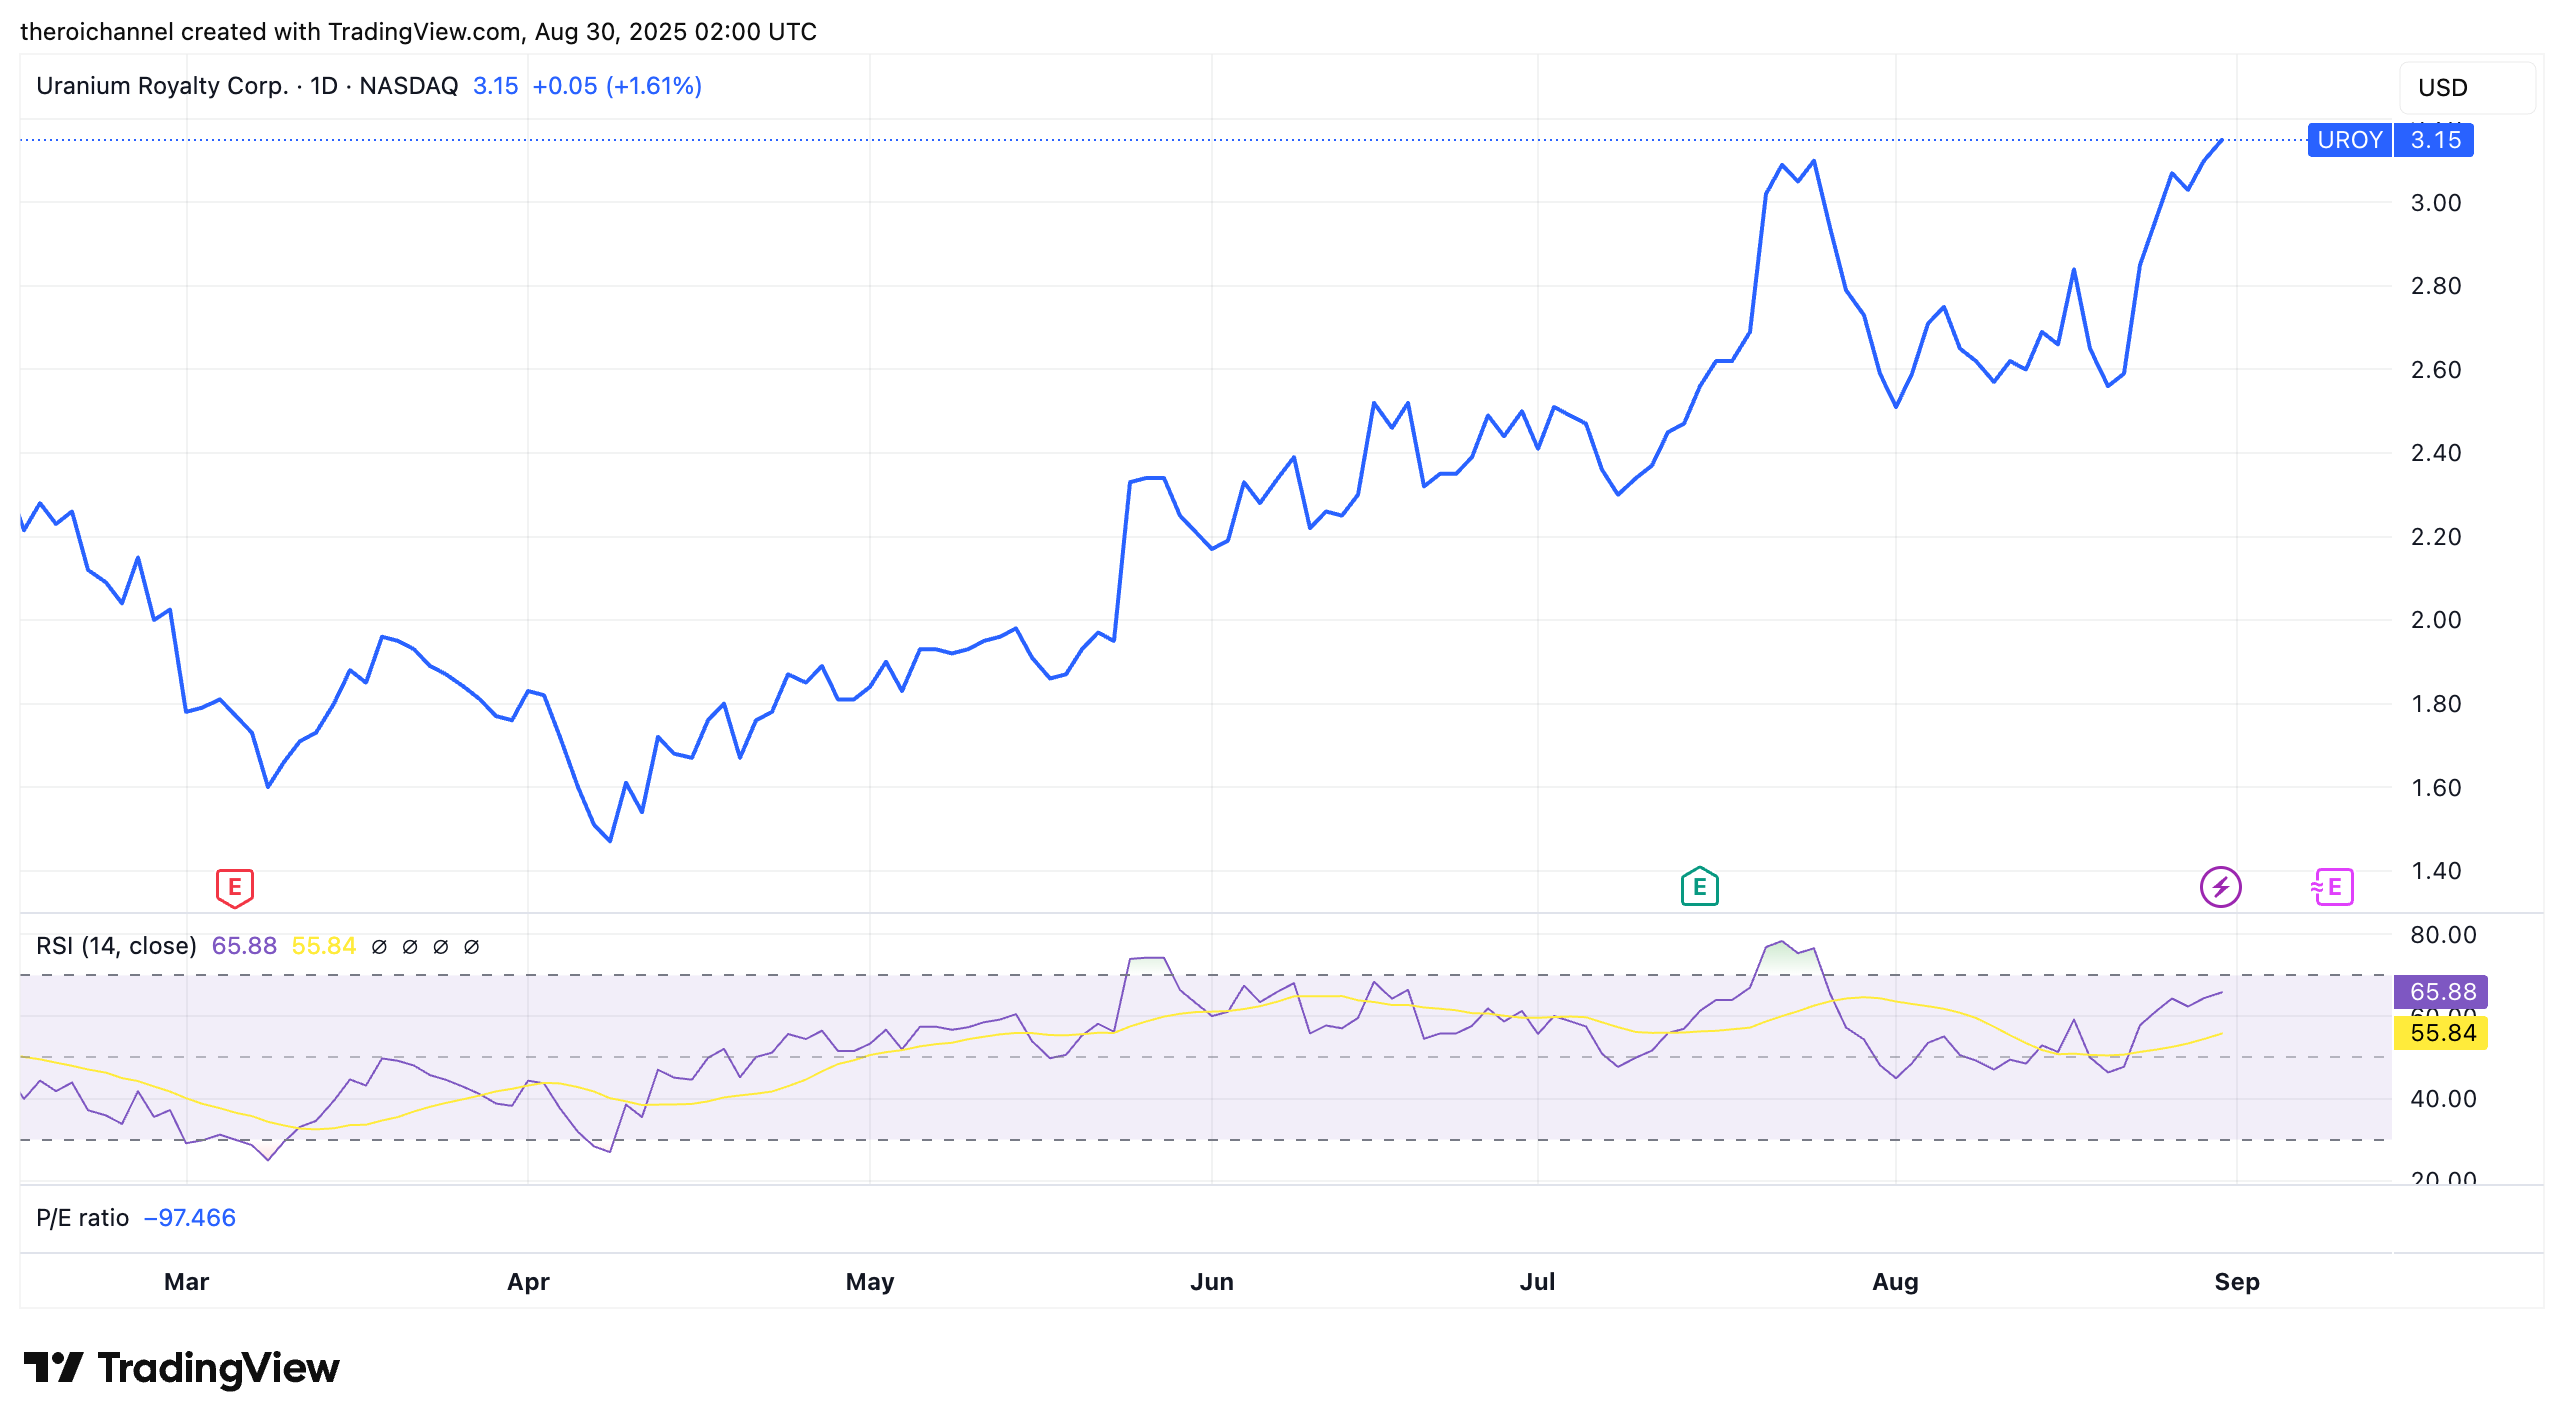Viewport: 2564px width, 1428px height.
Task: Click the yellow 55.84 RSI axis label
Action: coord(2441,1033)
